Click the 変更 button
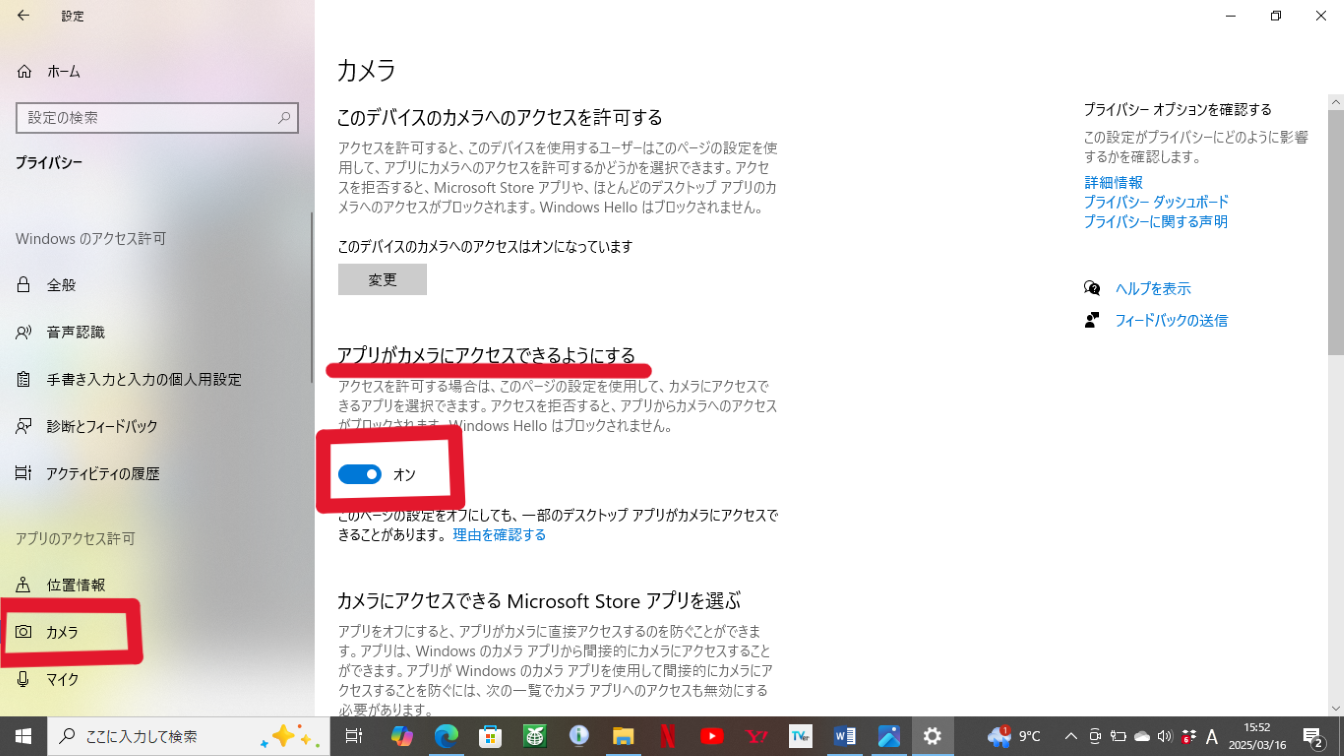Viewport: 1344px width, 756px height. pos(382,280)
